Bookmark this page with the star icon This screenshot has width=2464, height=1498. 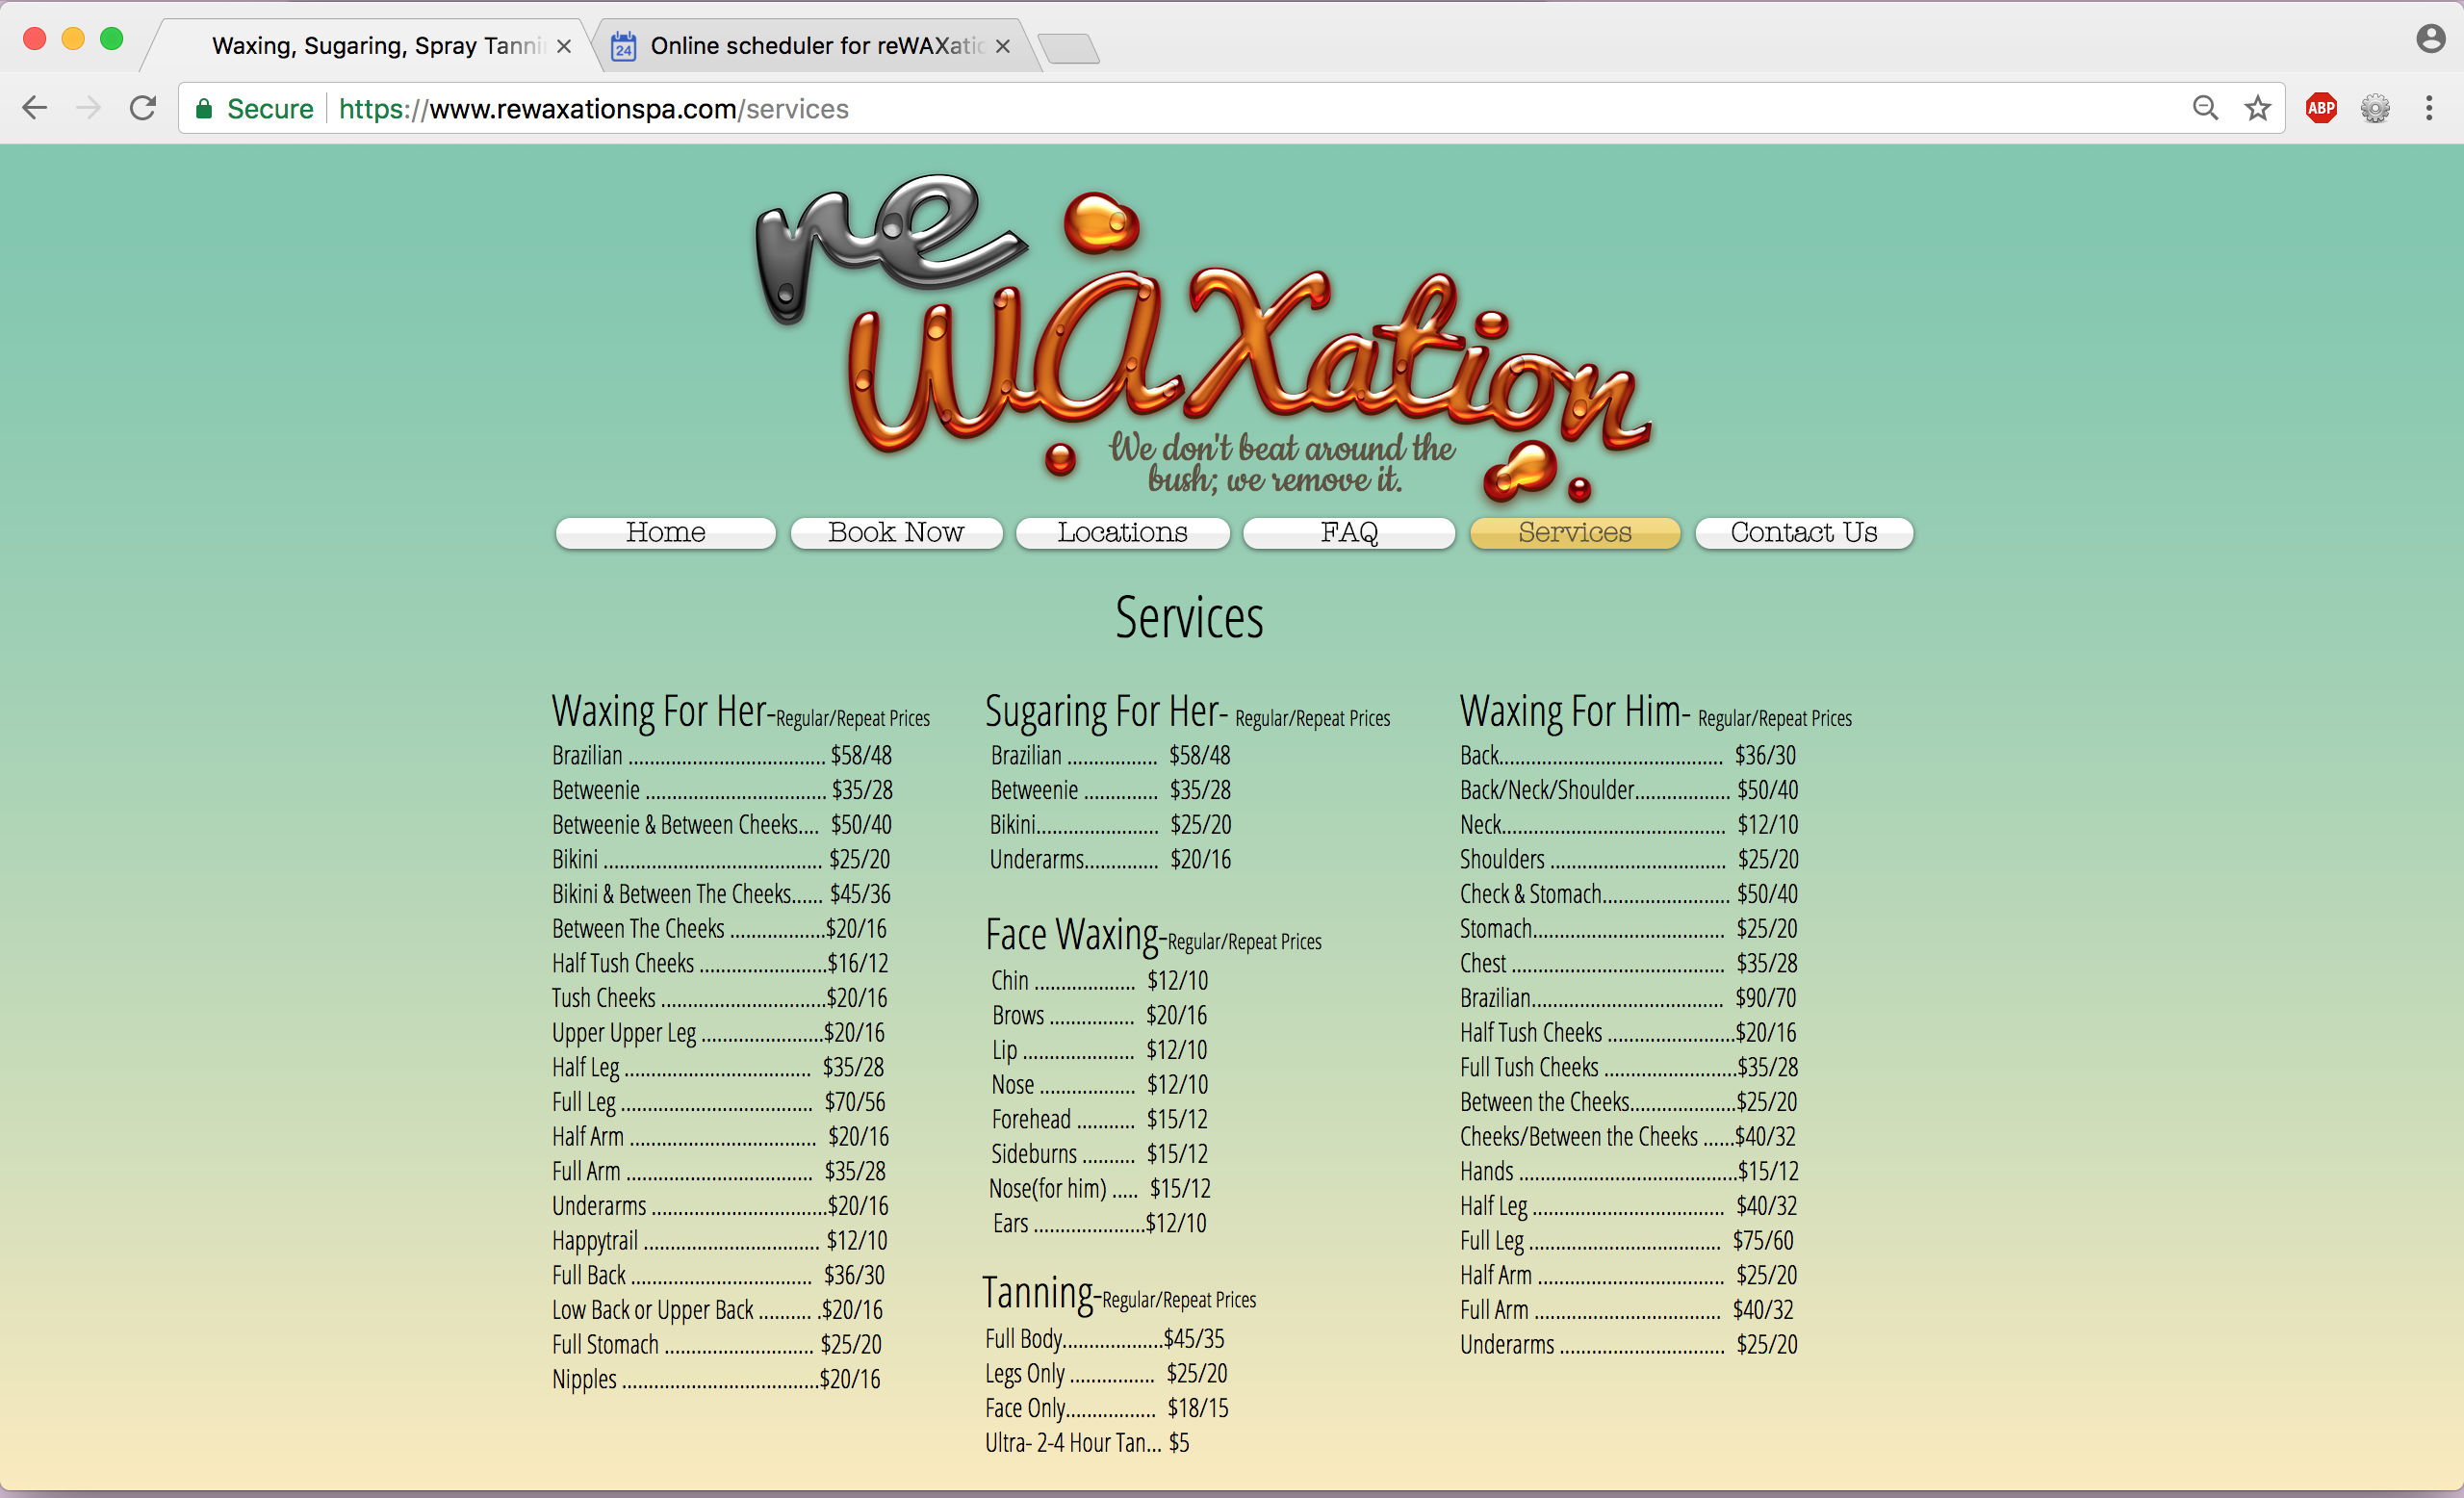pos(2258,108)
